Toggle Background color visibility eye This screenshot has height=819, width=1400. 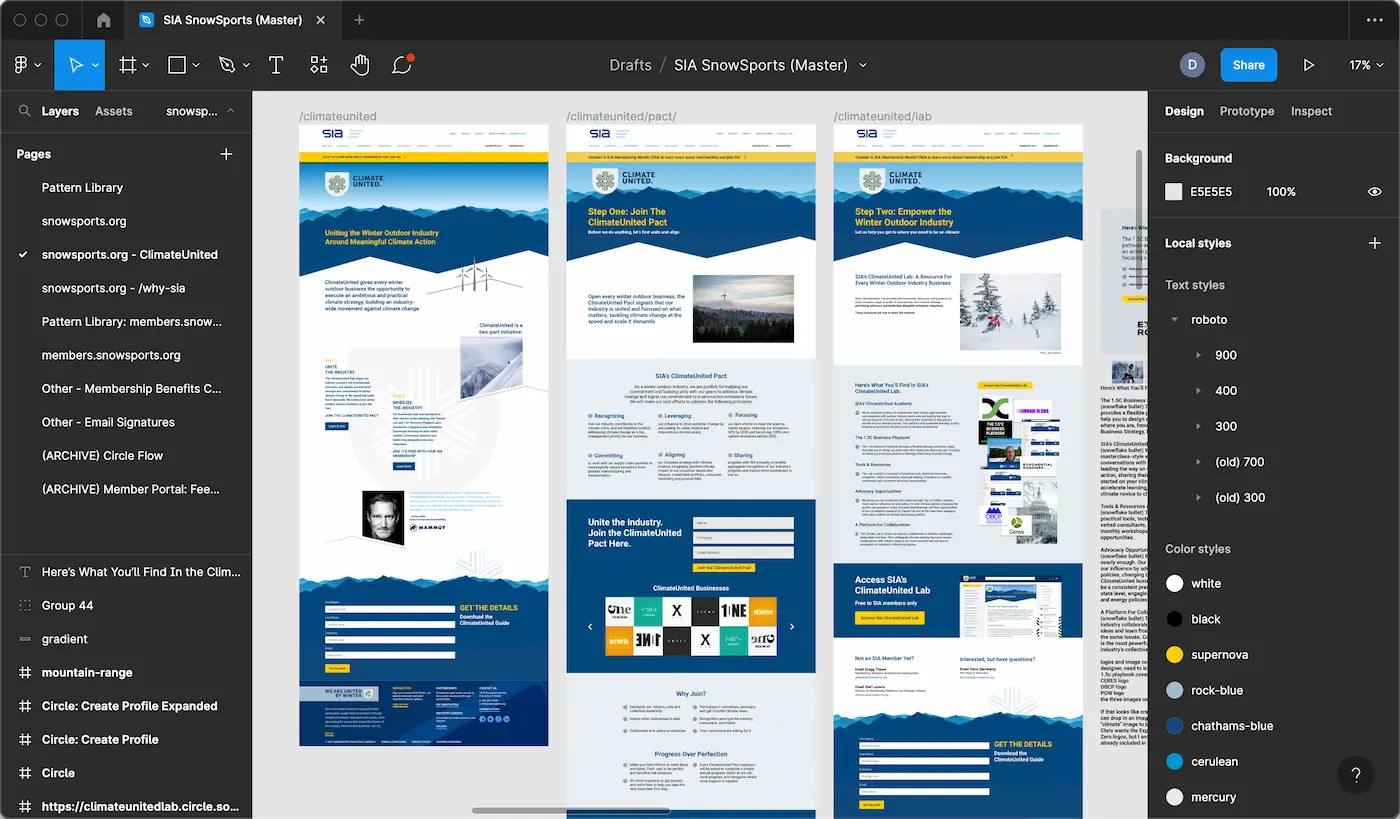(x=1375, y=192)
